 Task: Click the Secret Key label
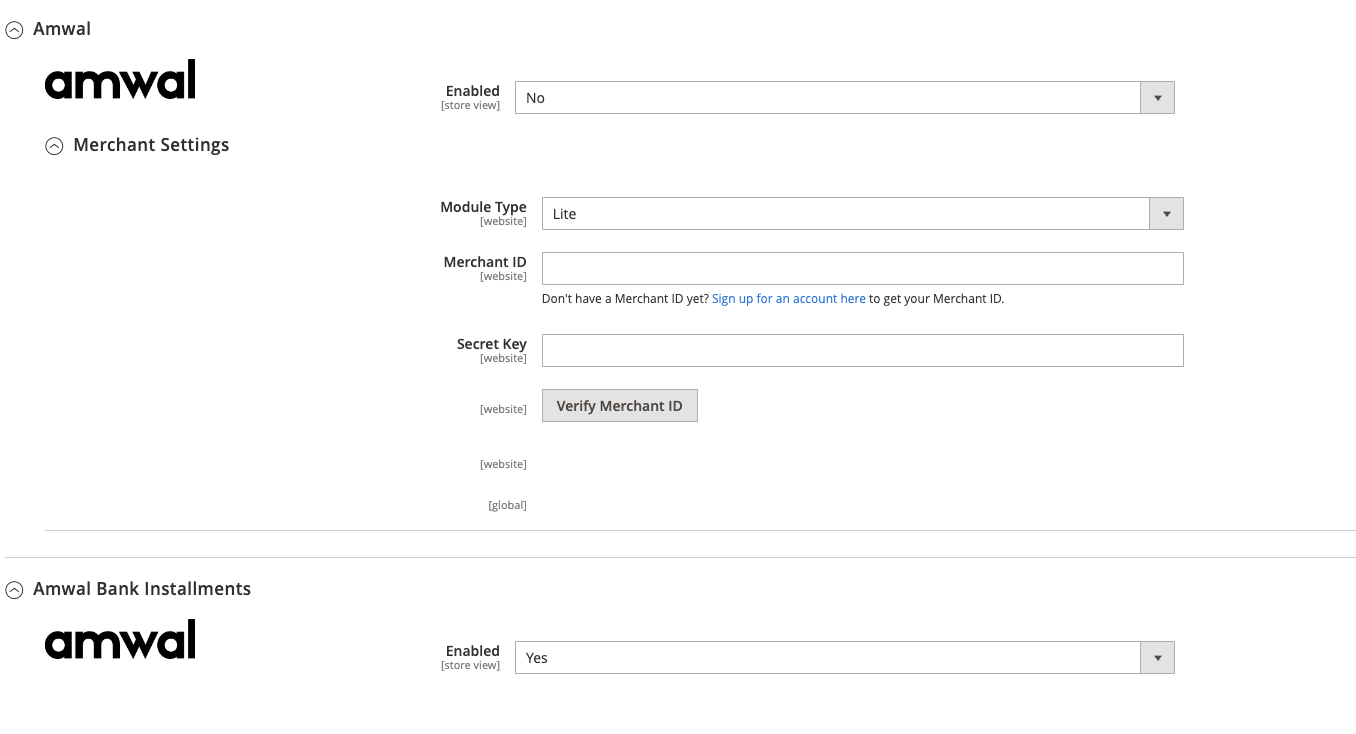[491, 344]
